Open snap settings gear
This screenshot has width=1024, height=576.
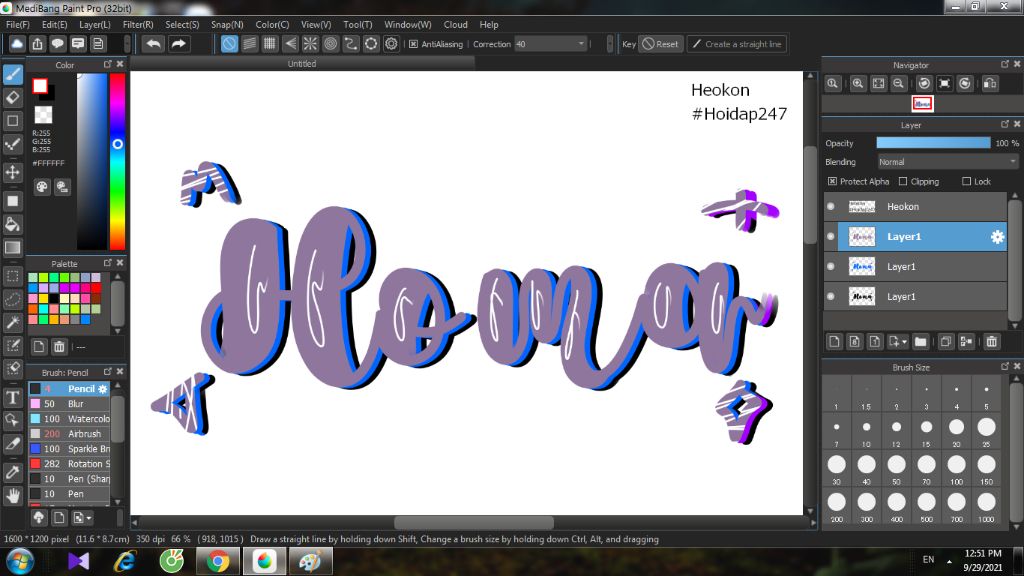click(391, 44)
